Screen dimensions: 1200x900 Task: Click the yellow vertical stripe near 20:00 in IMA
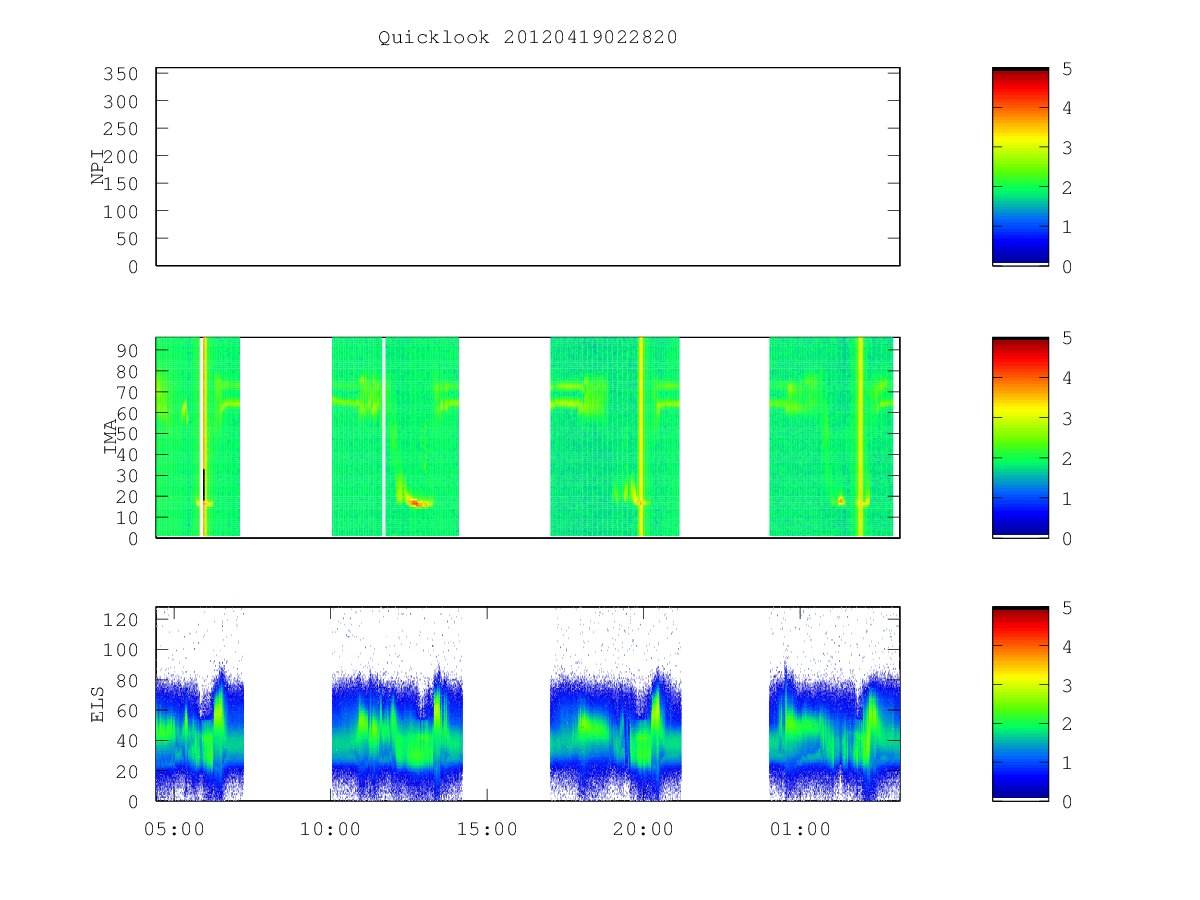[641, 437]
